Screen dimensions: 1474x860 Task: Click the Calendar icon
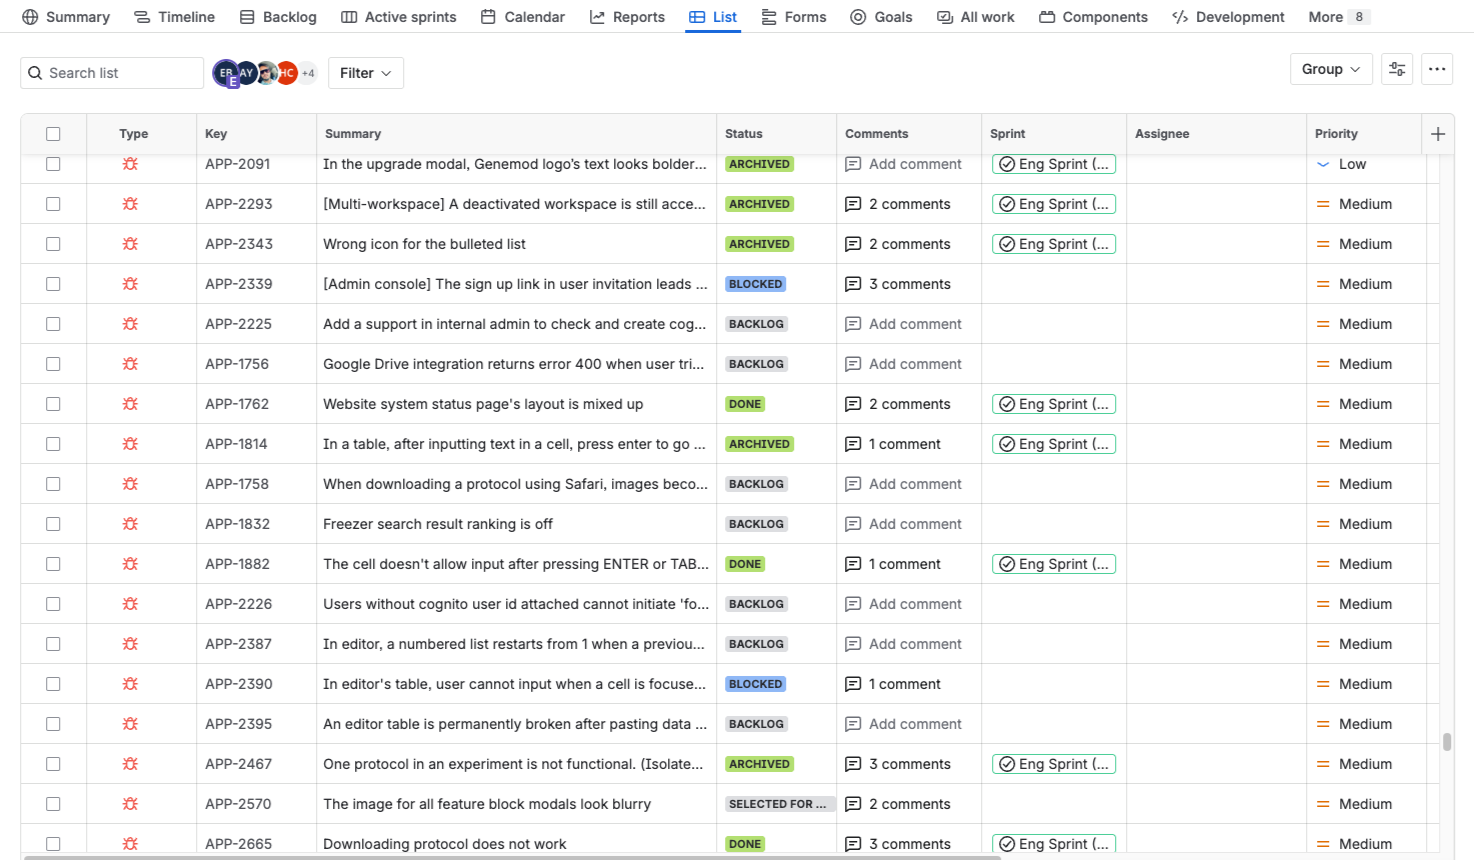487,16
